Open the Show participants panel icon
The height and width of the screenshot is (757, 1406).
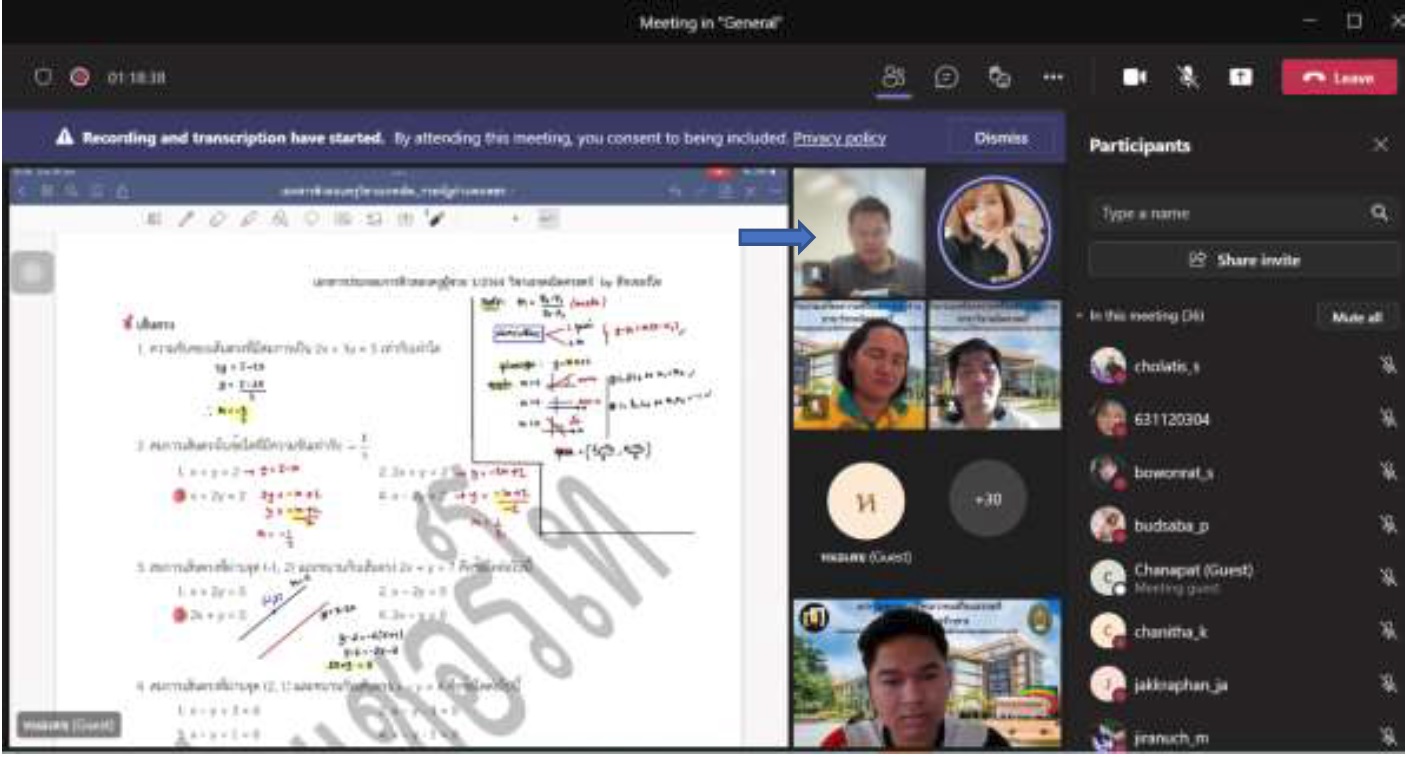click(x=894, y=78)
